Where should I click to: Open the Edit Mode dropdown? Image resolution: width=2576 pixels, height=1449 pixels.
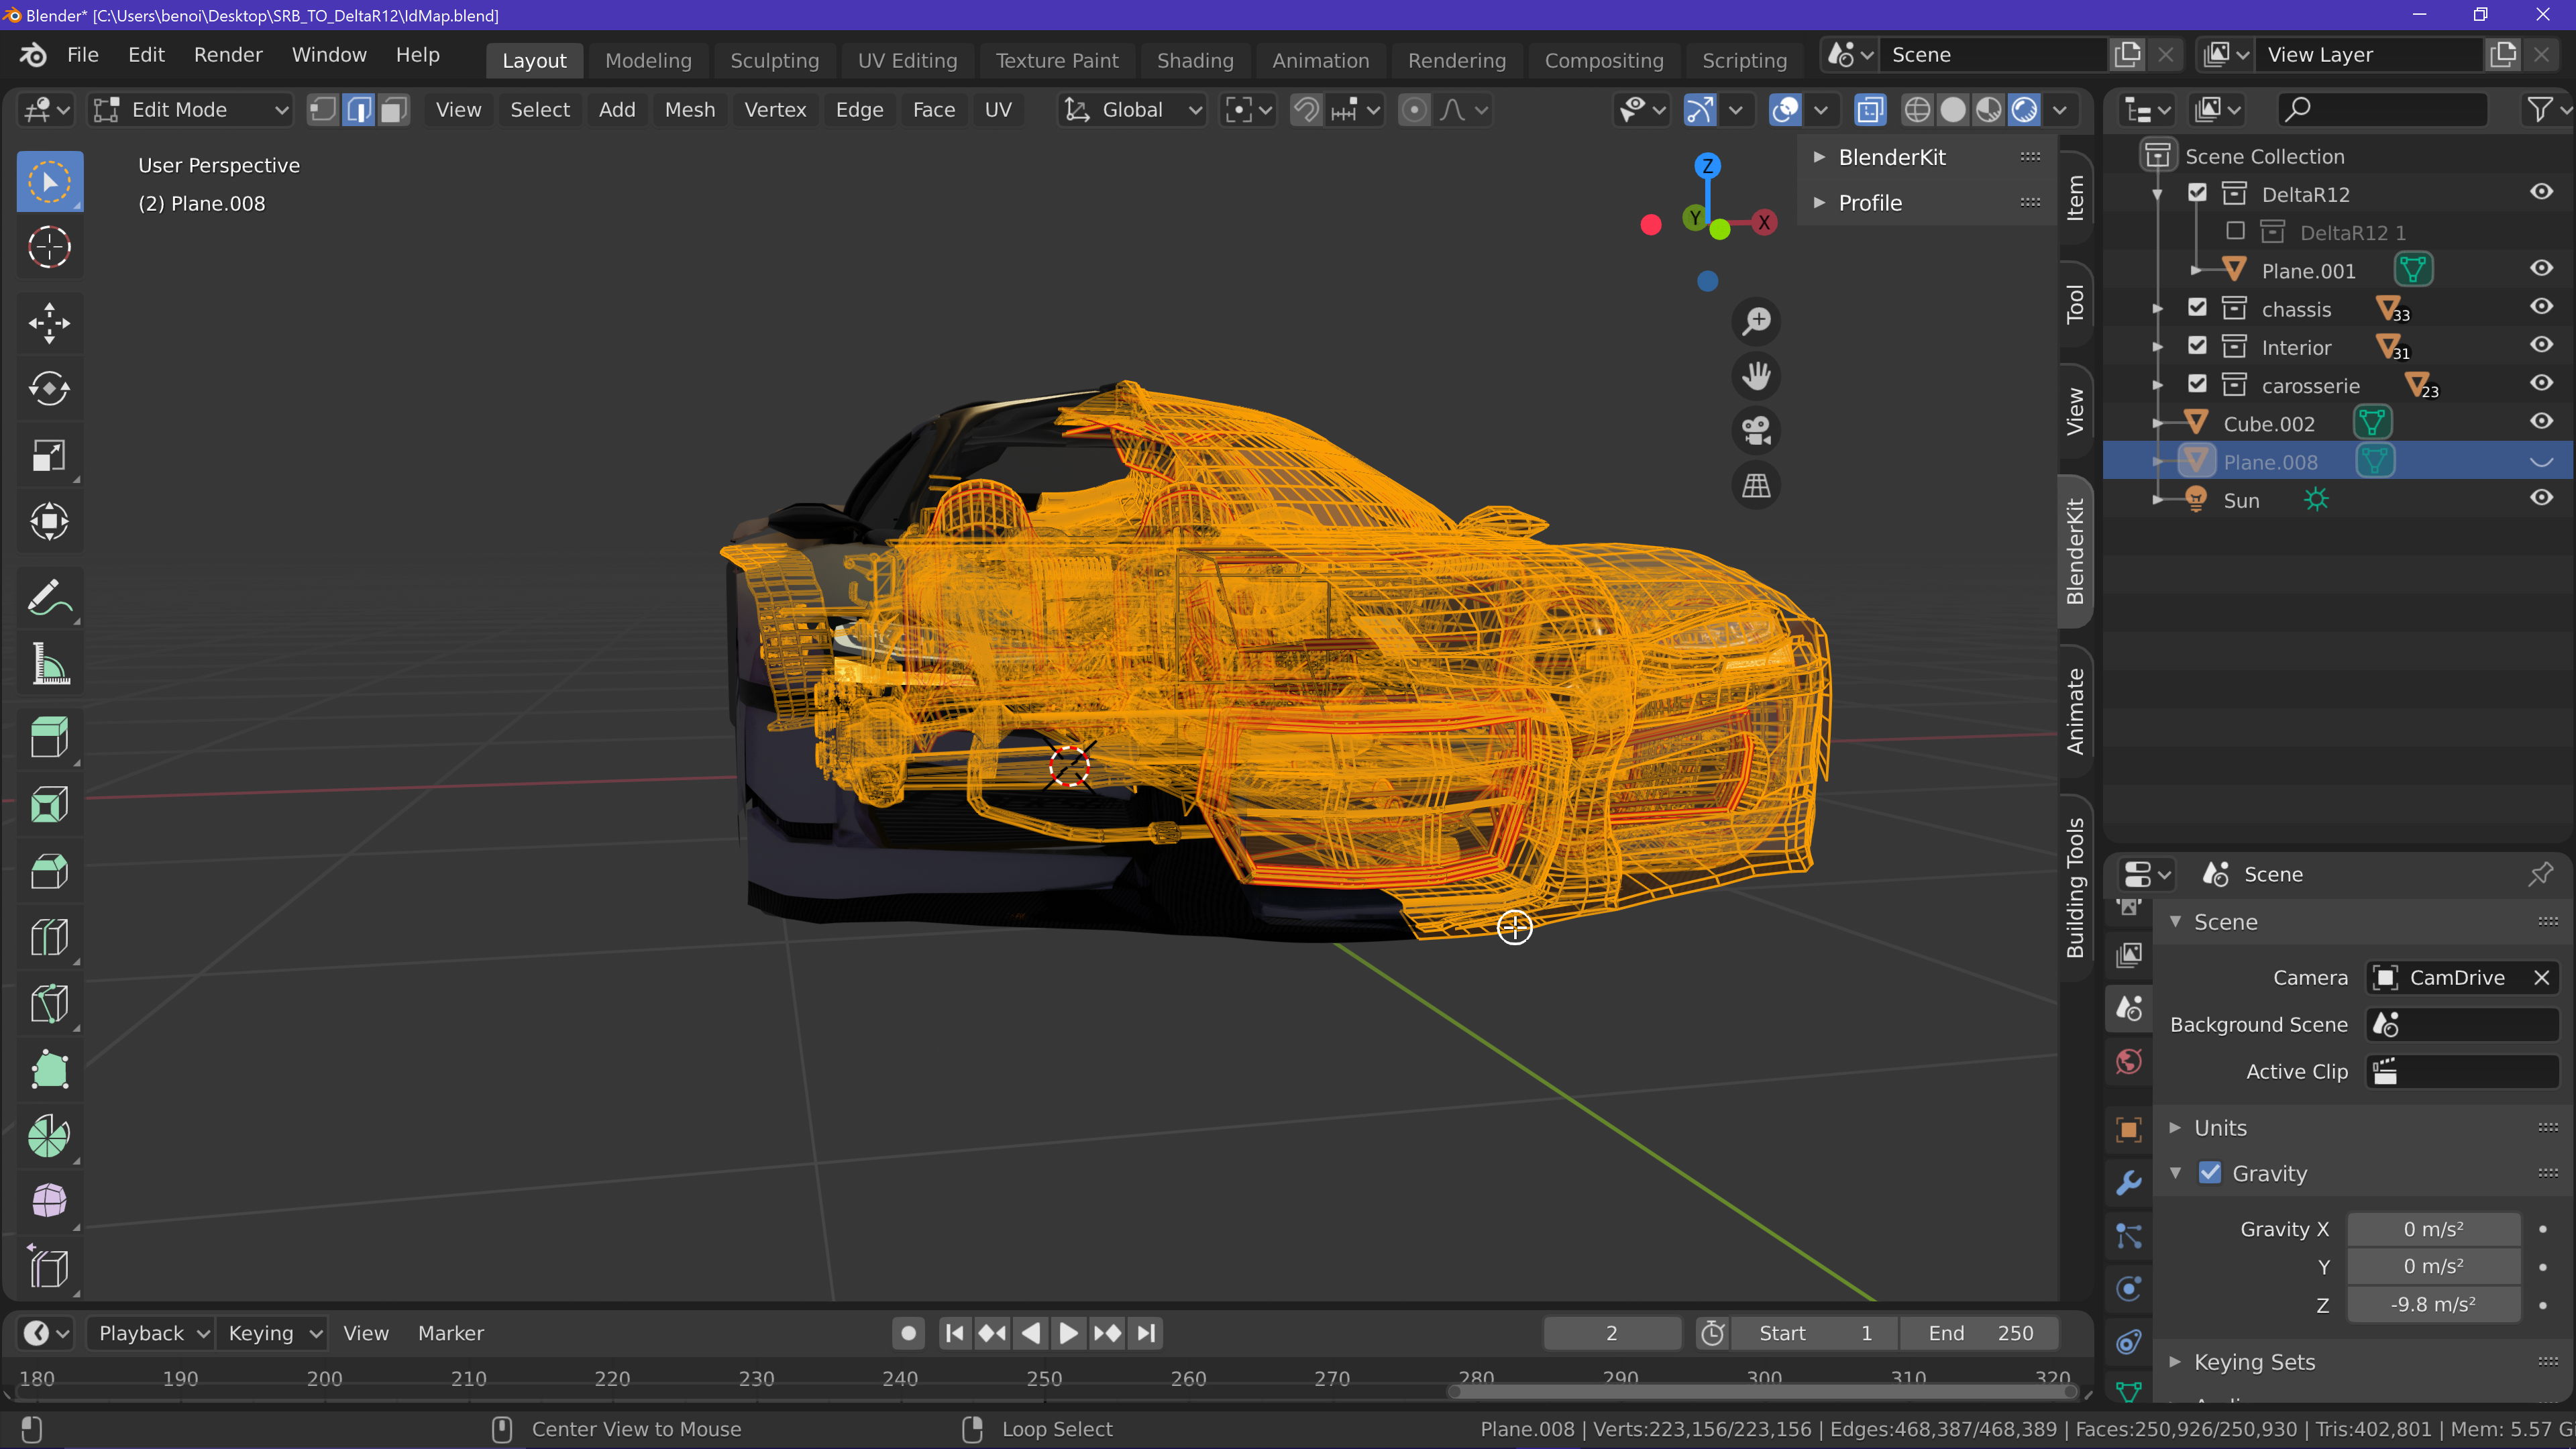[x=190, y=110]
